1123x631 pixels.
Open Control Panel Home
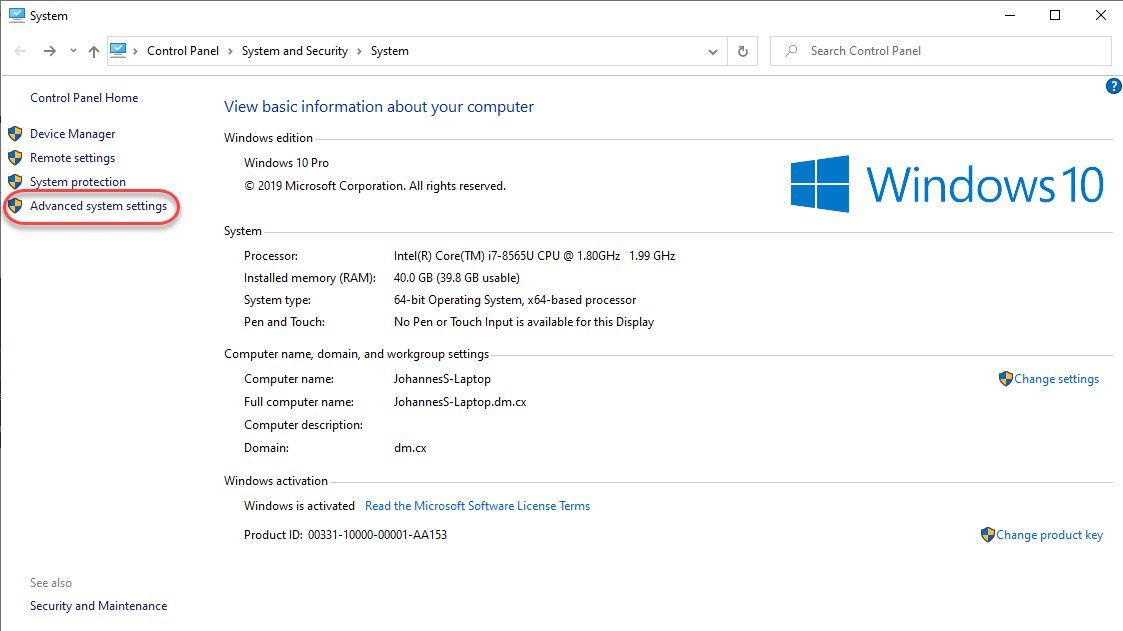click(84, 98)
